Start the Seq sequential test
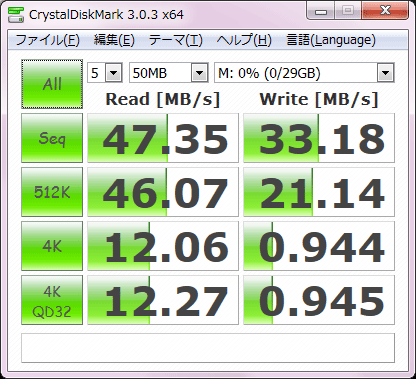This screenshot has height=379, width=416. pyautogui.click(x=52, y=138)
